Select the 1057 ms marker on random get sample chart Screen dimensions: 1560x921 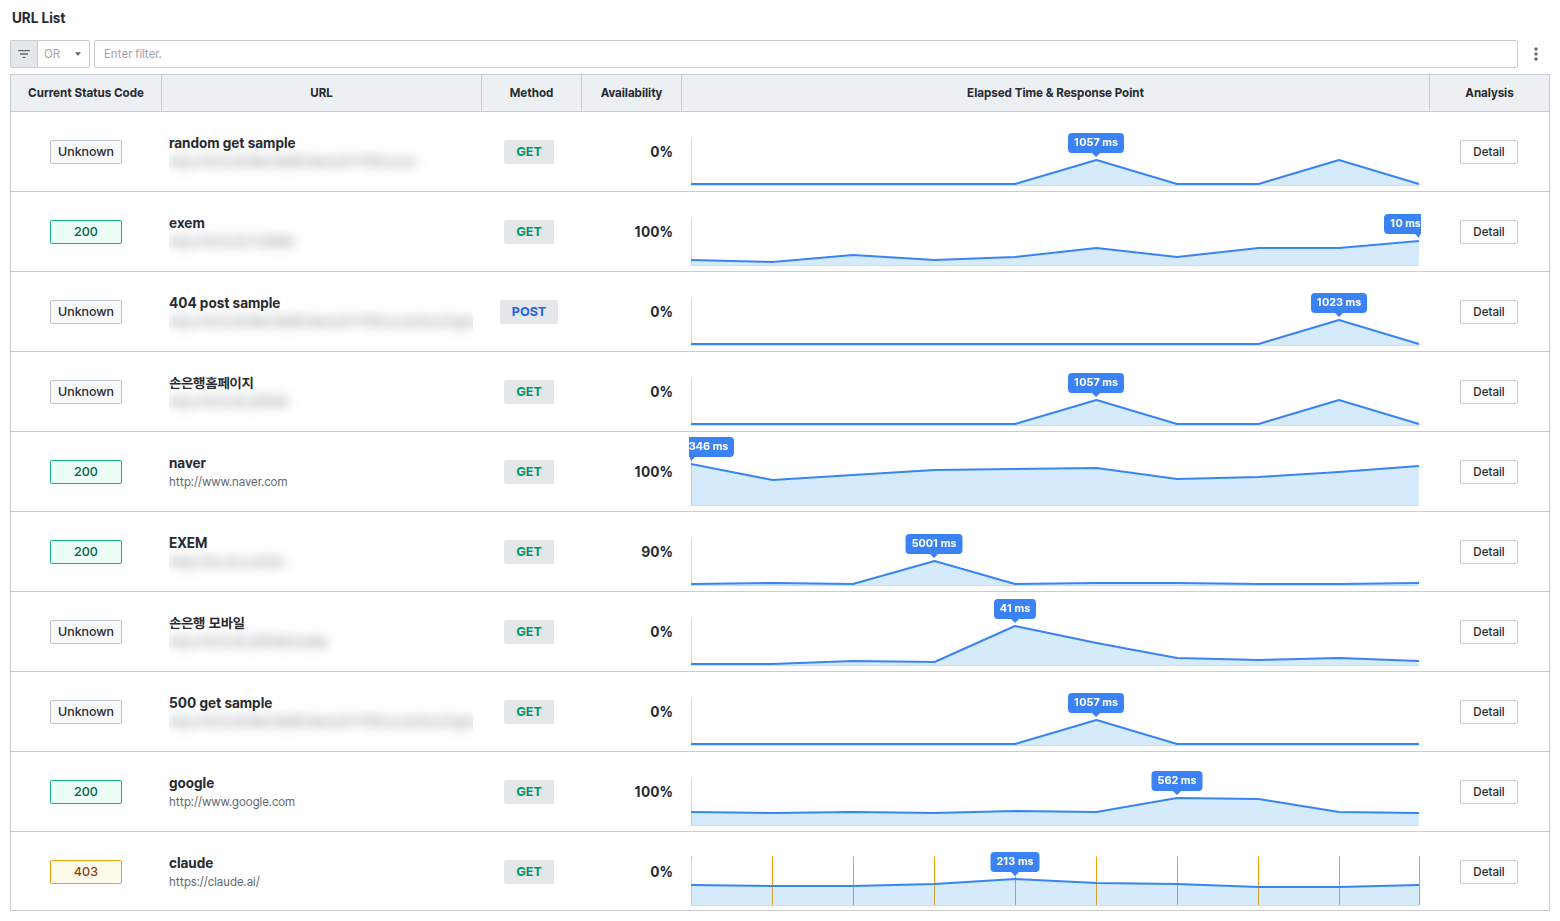point(1096,143)
